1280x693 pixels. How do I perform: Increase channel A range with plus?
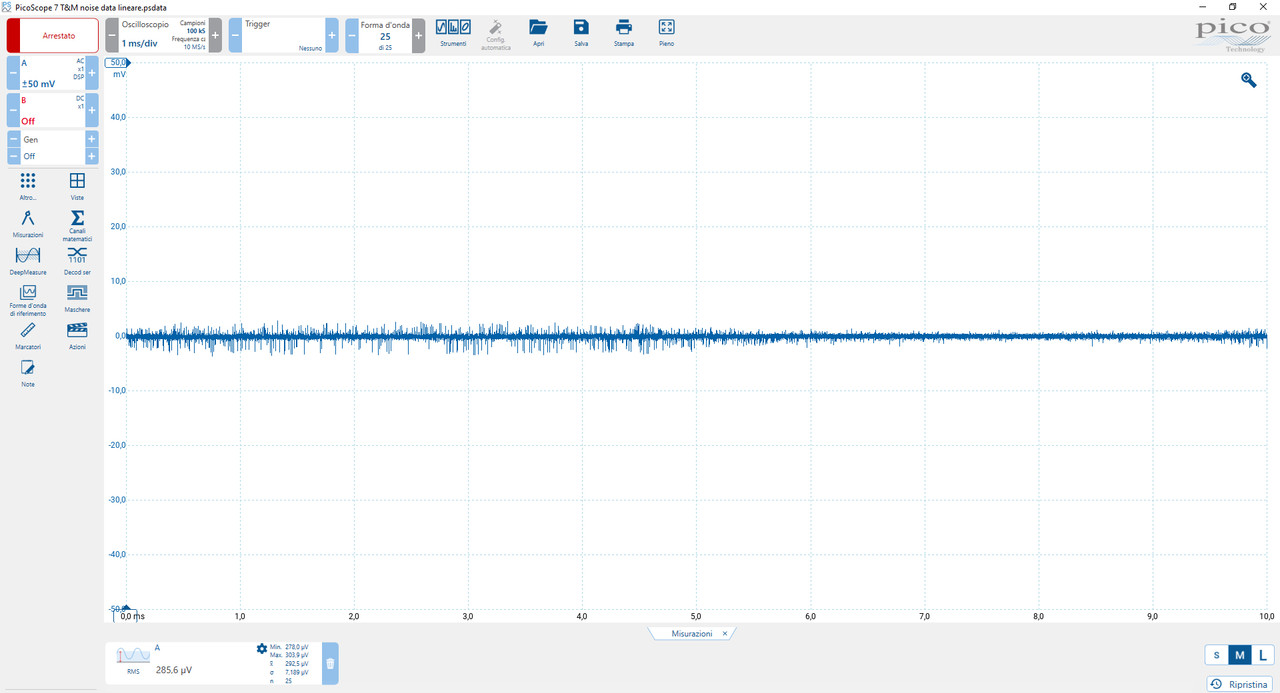pos(92,73)
